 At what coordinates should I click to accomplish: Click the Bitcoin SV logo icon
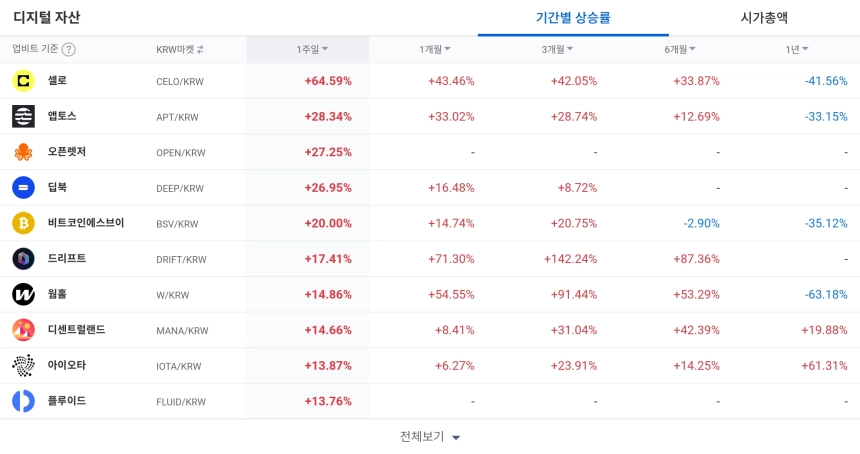point(23,223)
